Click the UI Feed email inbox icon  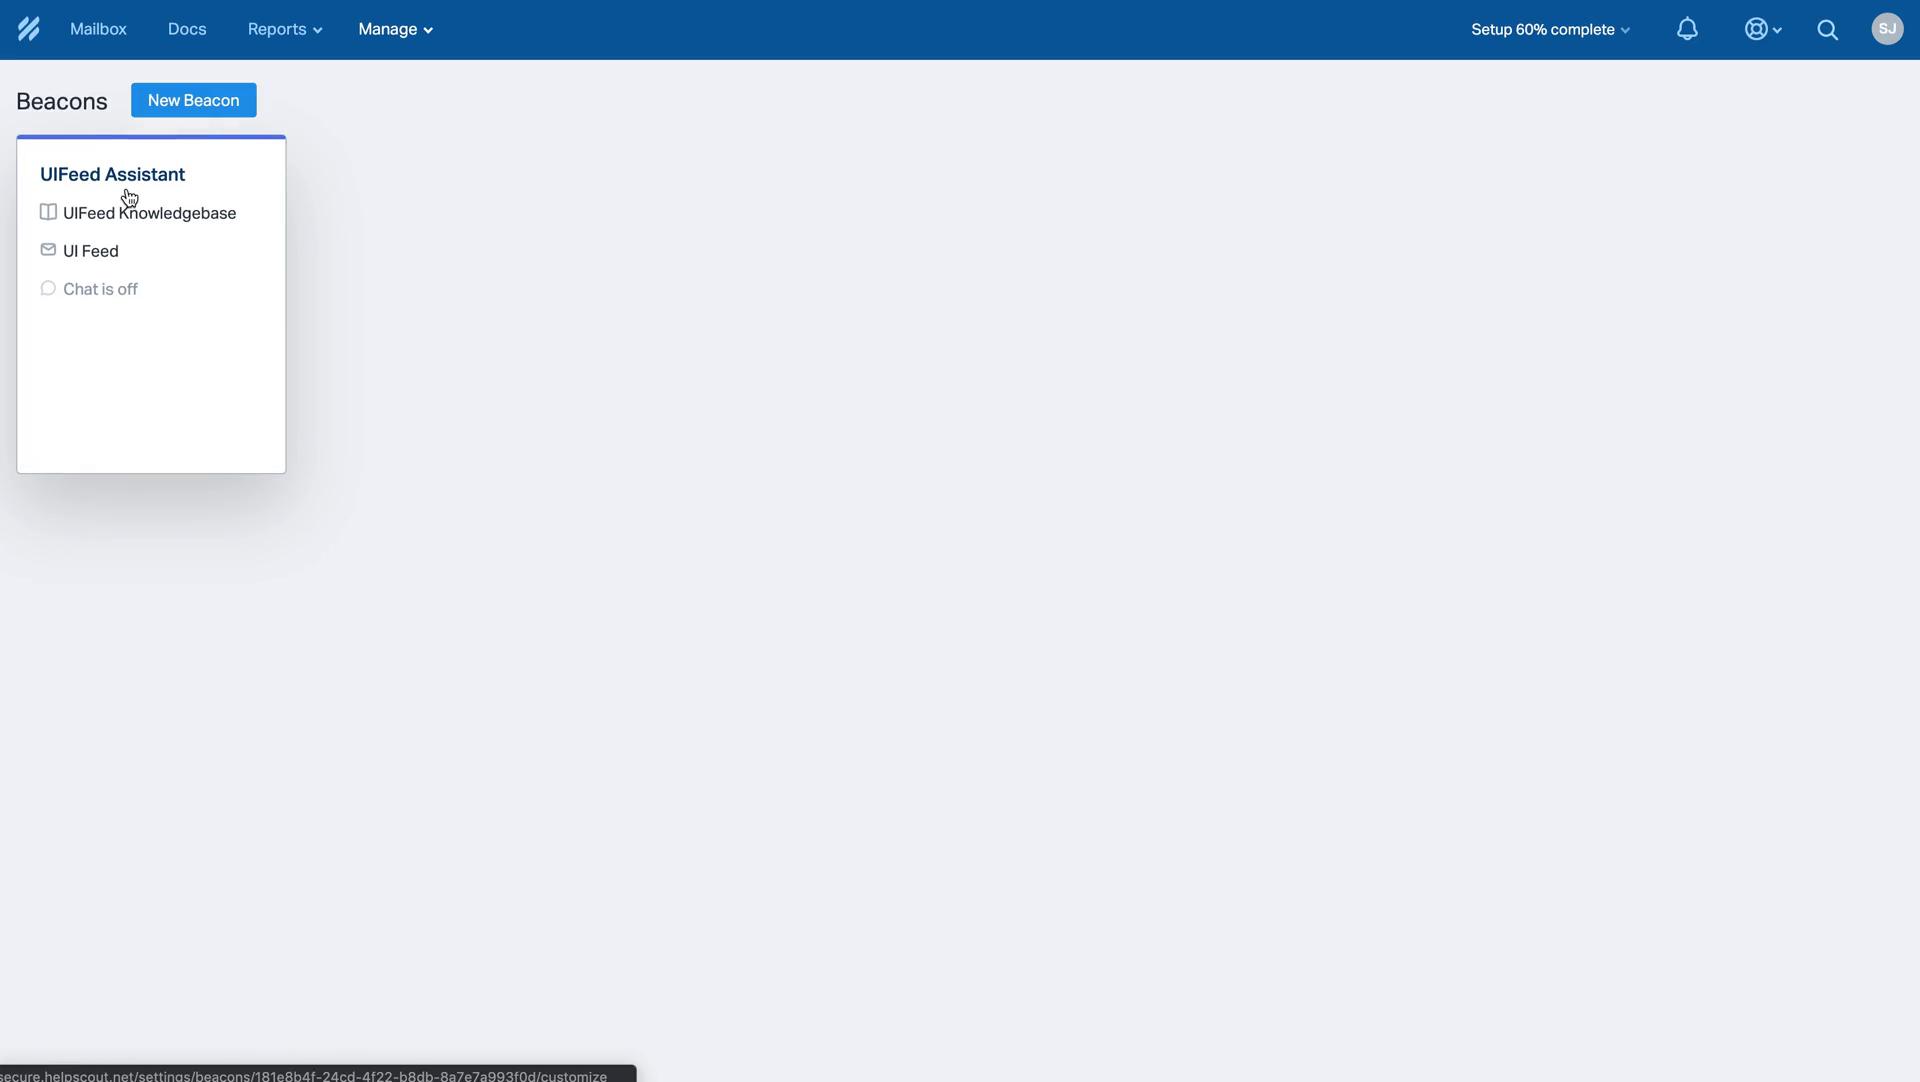pos(47,250)
